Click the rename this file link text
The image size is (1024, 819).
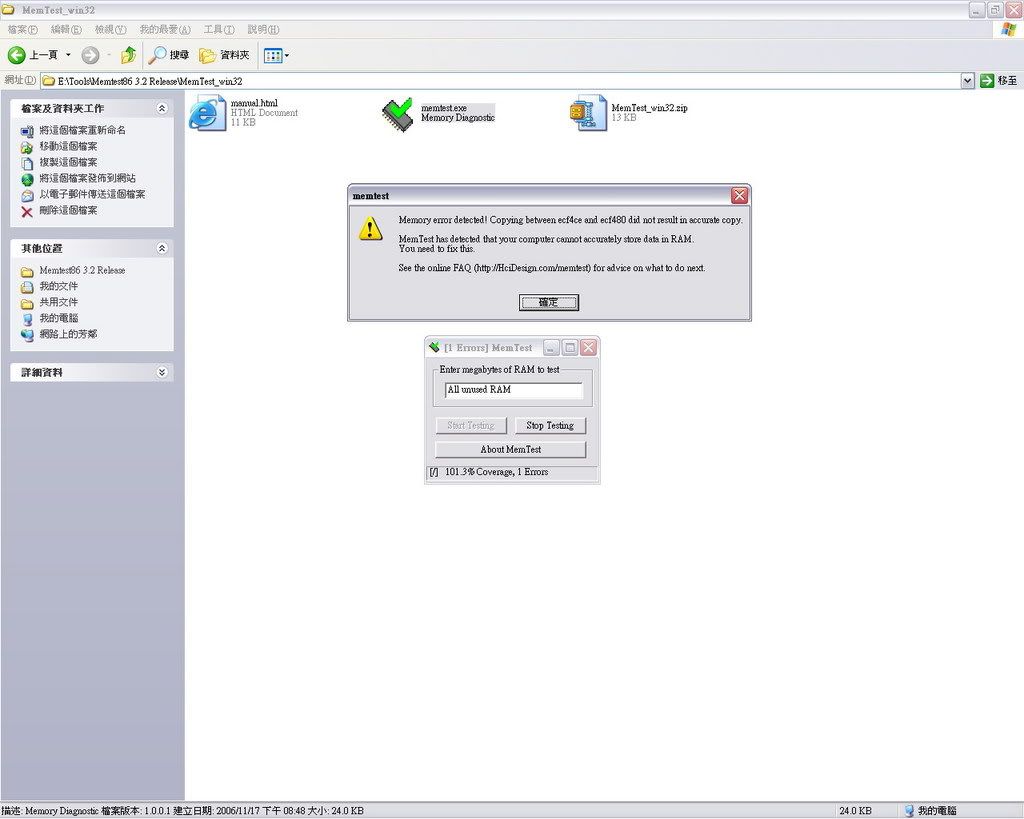click(x=82, y=130)
